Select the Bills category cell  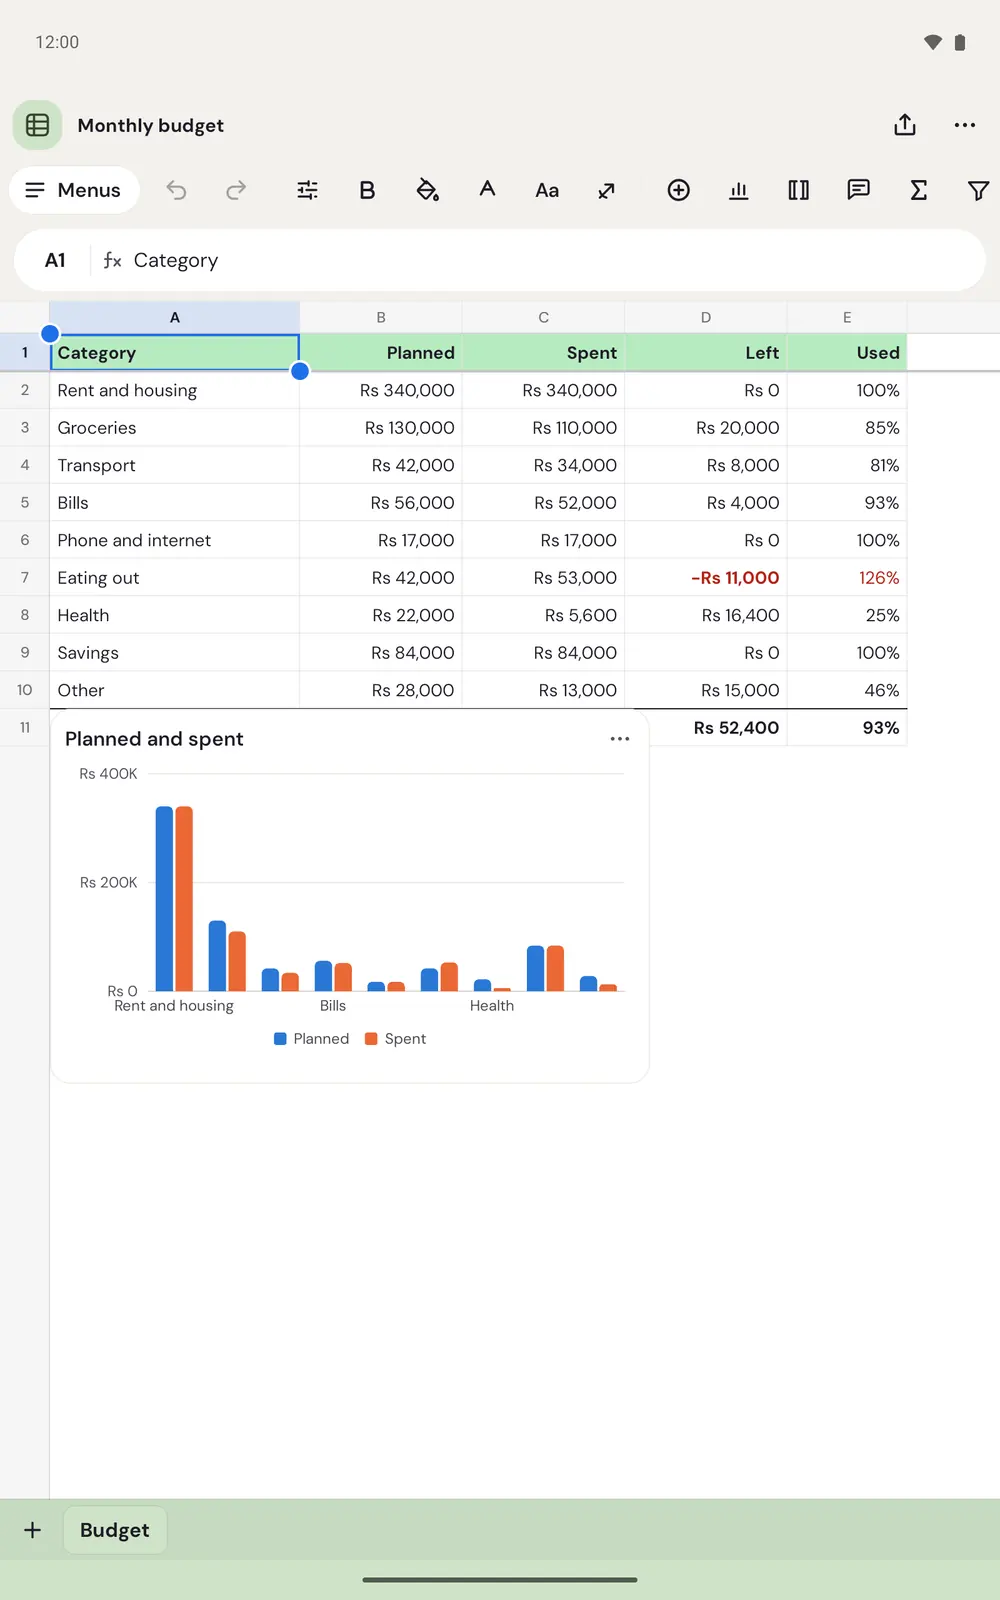175,503
